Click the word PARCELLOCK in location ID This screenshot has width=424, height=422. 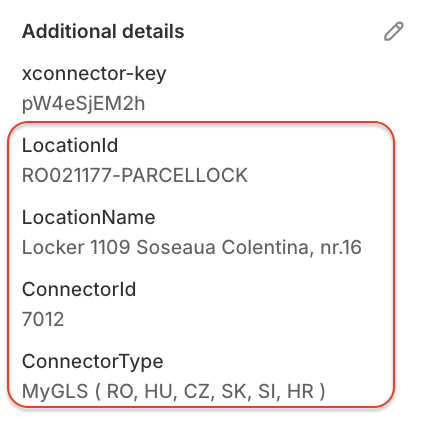click(x=185, y=175)
